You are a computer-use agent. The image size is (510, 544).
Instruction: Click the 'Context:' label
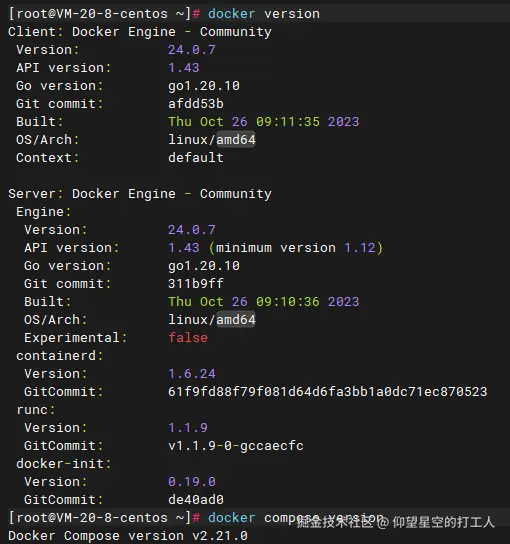48,158
